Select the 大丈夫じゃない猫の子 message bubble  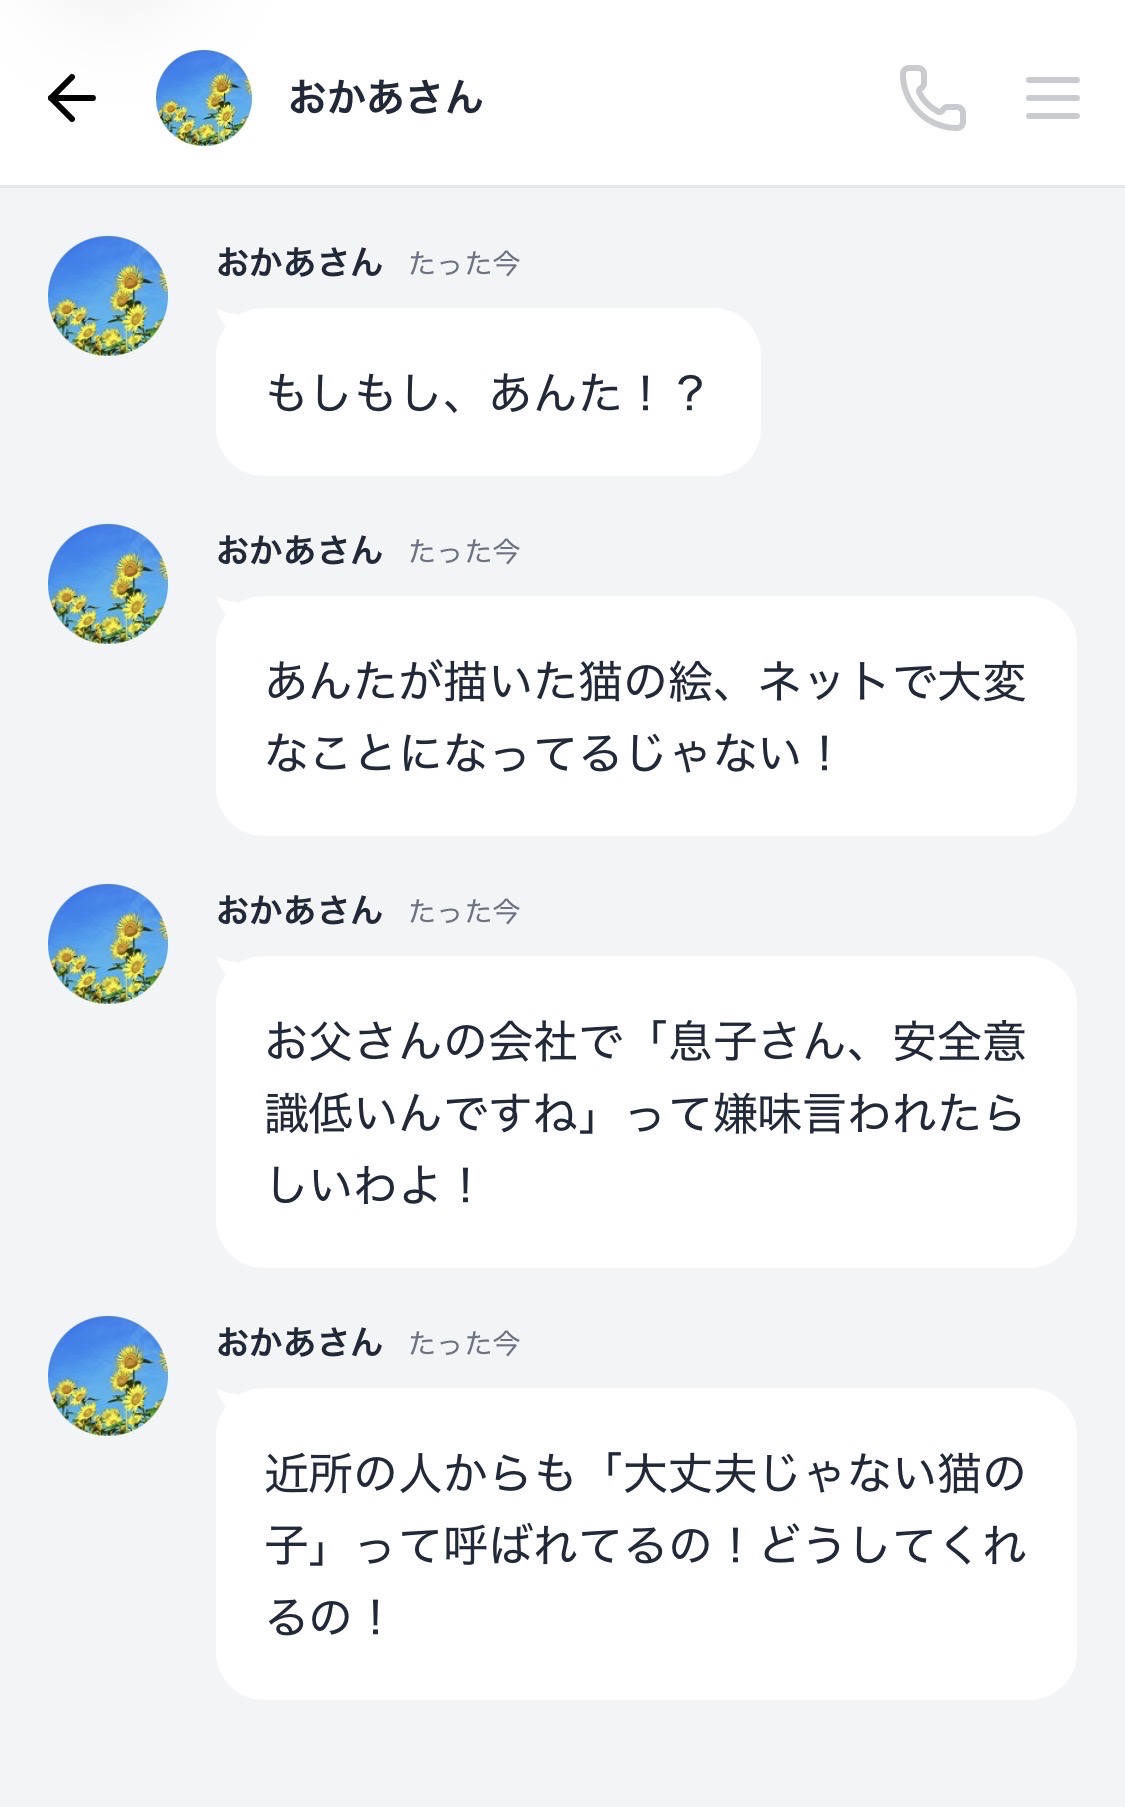[646, 1544]
